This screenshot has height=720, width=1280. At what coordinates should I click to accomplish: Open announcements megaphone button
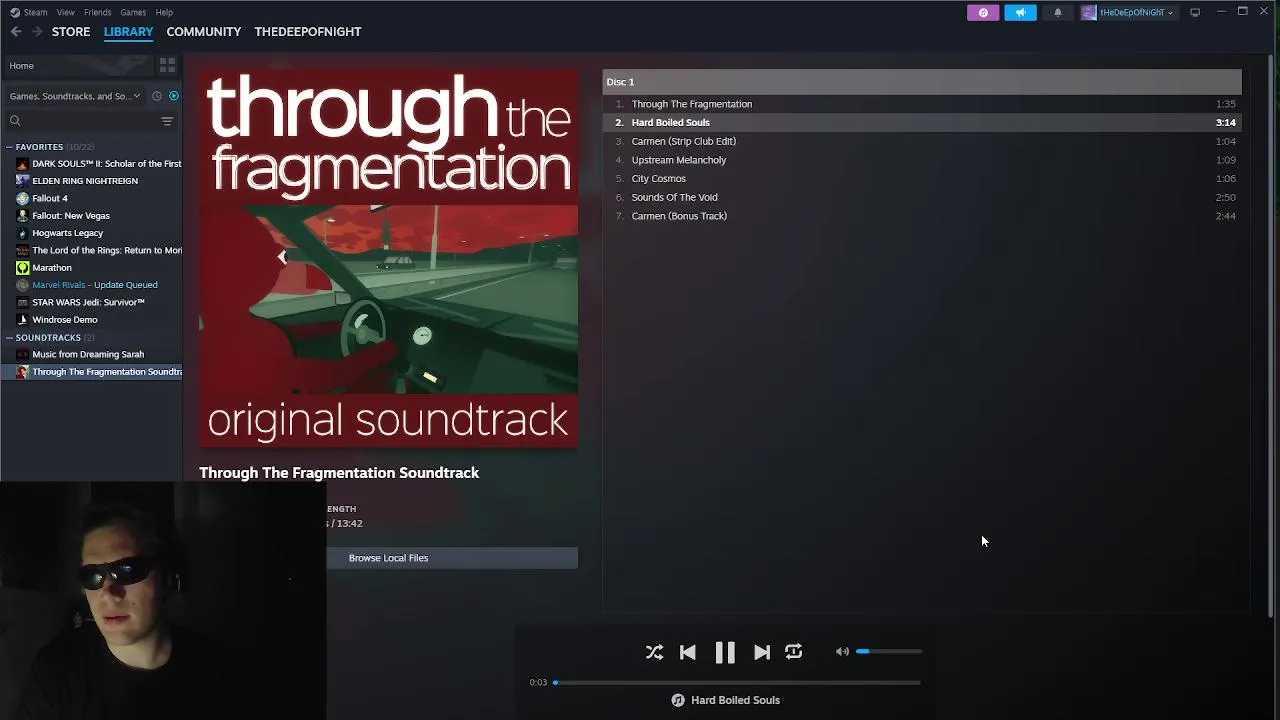[x=1020, y=12]
